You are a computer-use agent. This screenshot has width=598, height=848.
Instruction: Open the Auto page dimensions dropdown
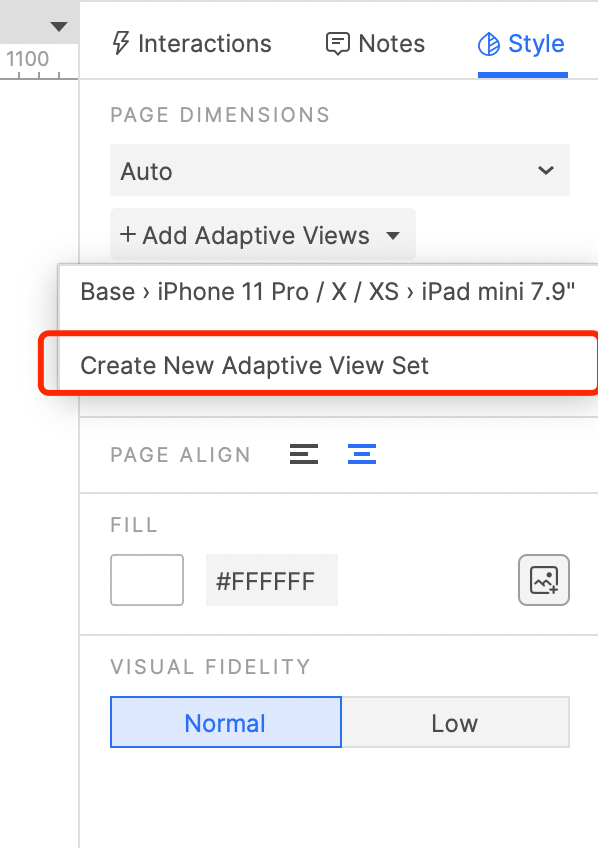point(340,170)
